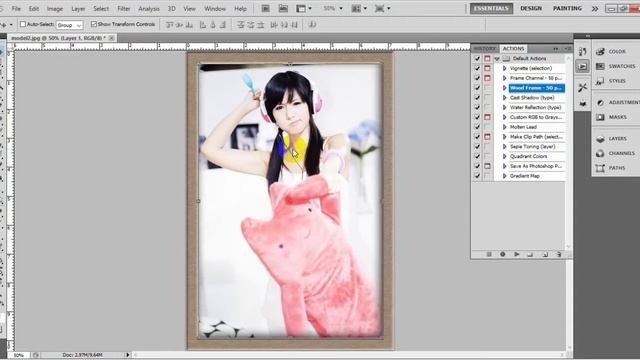Toggle dialog box for Make Clip Path action
The width and height of the screenshot is (640, 360).
pyautogui.click(x=487, y=137)
